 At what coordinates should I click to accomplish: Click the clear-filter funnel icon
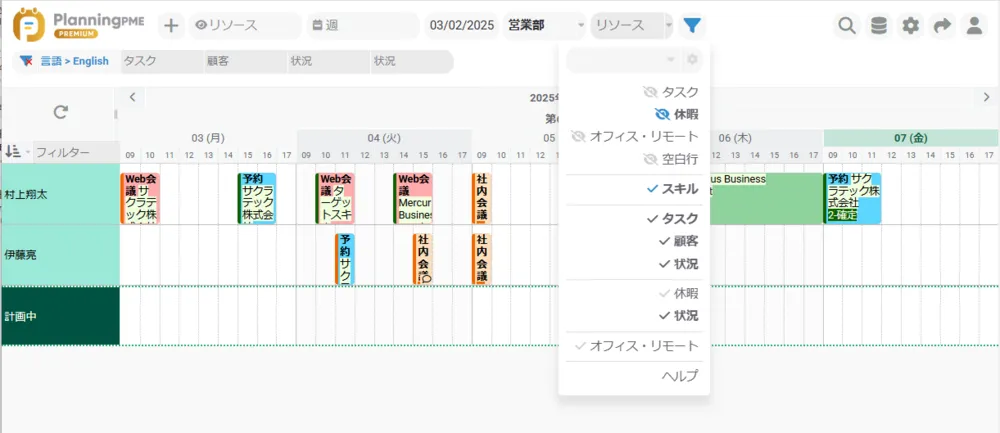coord(26,61)
